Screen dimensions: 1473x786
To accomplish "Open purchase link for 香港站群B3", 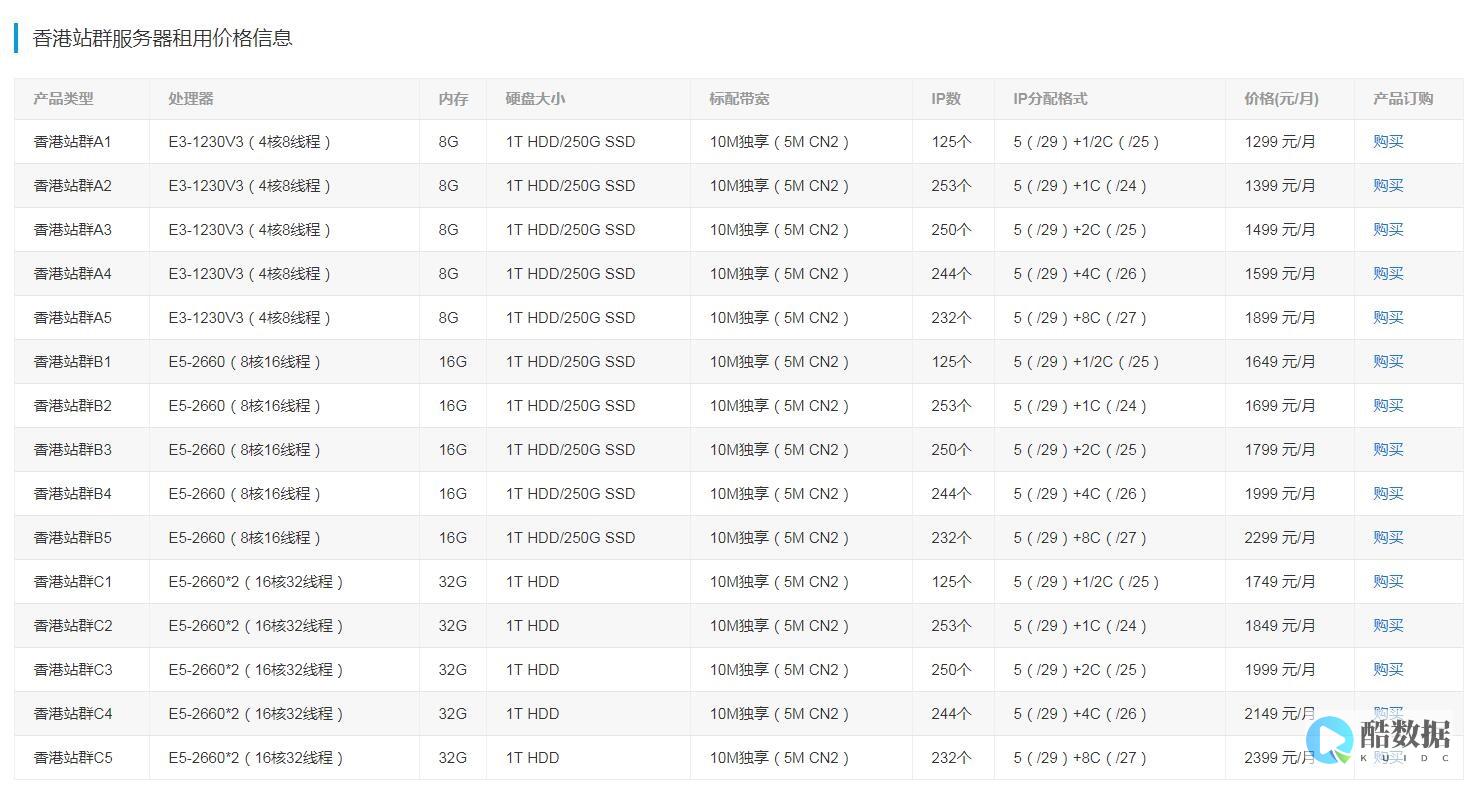I will [x=1388, y=450].
